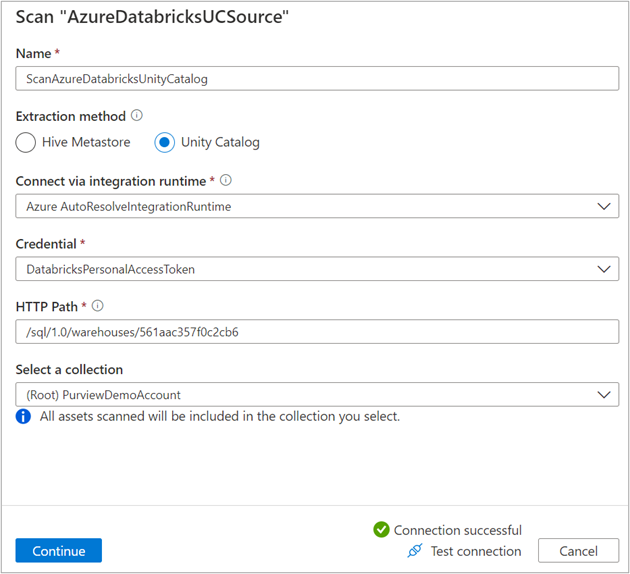Expand the integration runtime dropdown chevron
This screenshot has width=630, height=574.
tap(602, 206)
